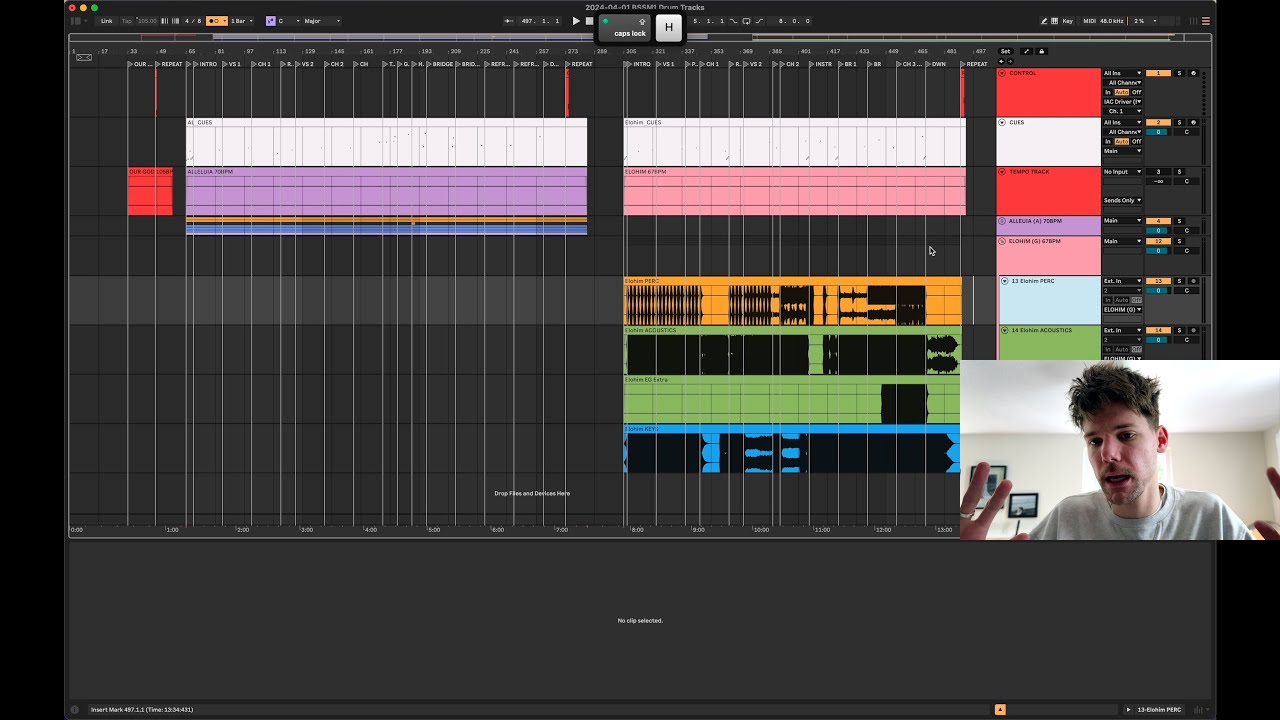Adjust the CUES track pan C control
This screenshot has width=1280, height=720.
click(x=1187, y=132)
